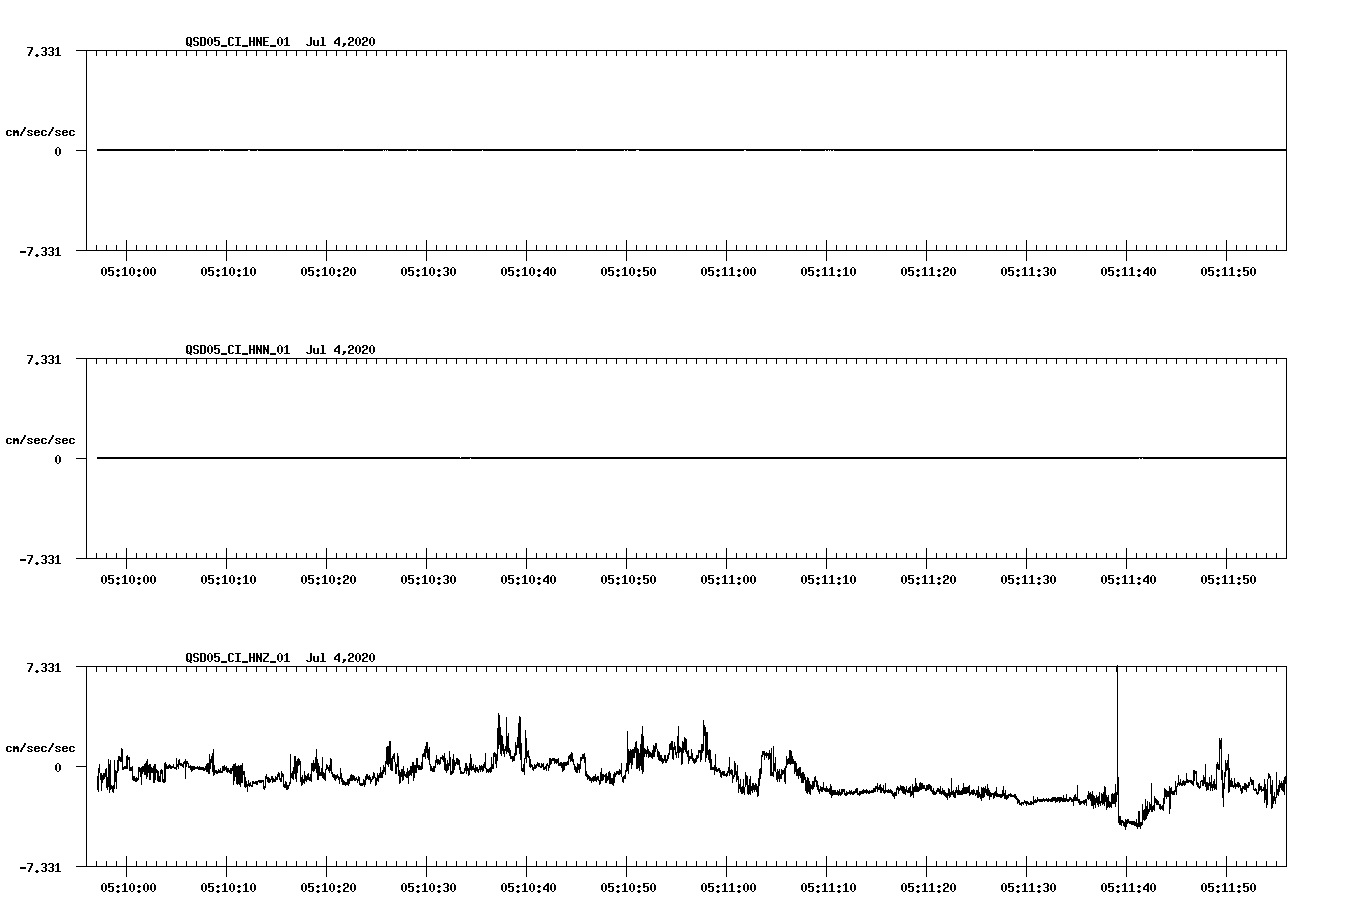Click the 05:10:20 time label under HNZ plot
Viewport: 1358px width, 924px height.
(328, 887)
